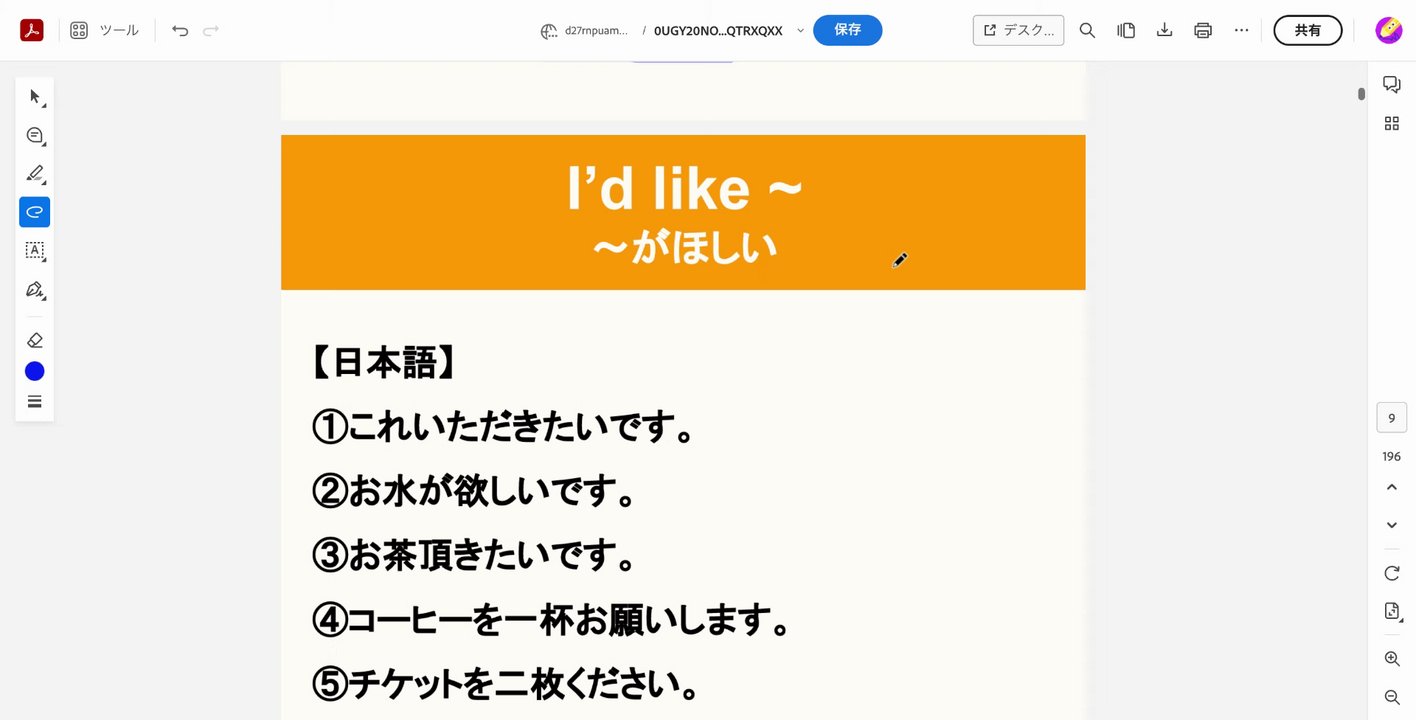
Task: Click the デスク... open in desktop button
Action: point(1018,30)
